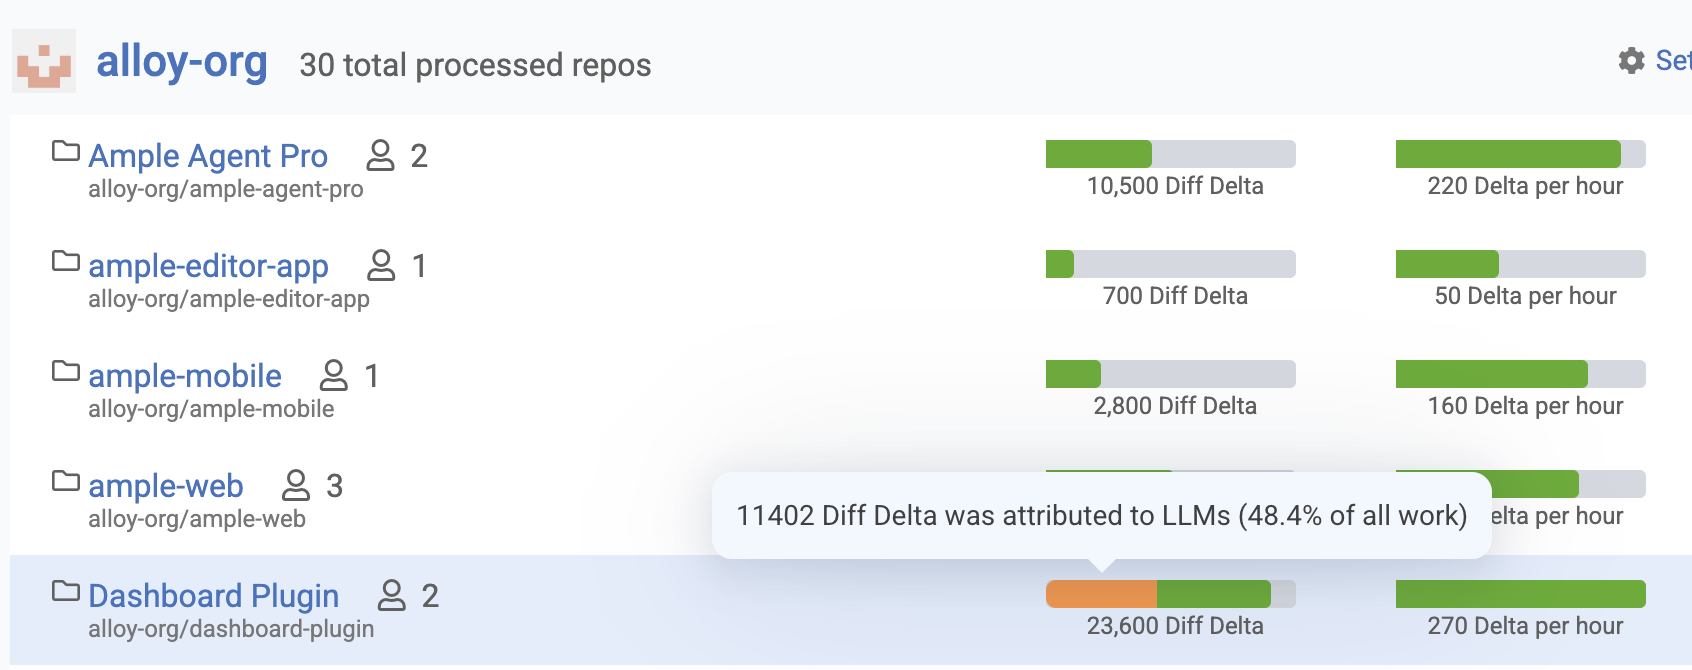
Task: Click the 160 Delta per hour bar
Action: click(x=1520, y=374)
